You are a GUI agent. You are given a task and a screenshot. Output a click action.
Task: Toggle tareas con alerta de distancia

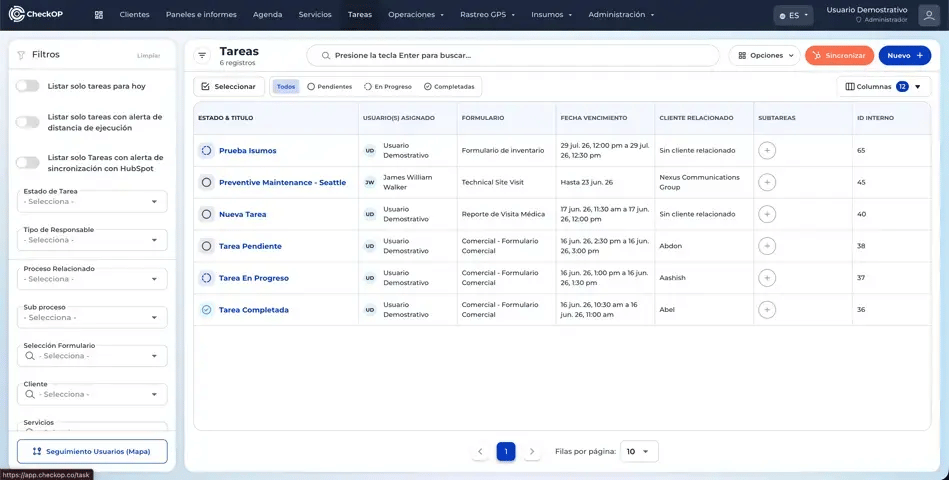point(28,122)
